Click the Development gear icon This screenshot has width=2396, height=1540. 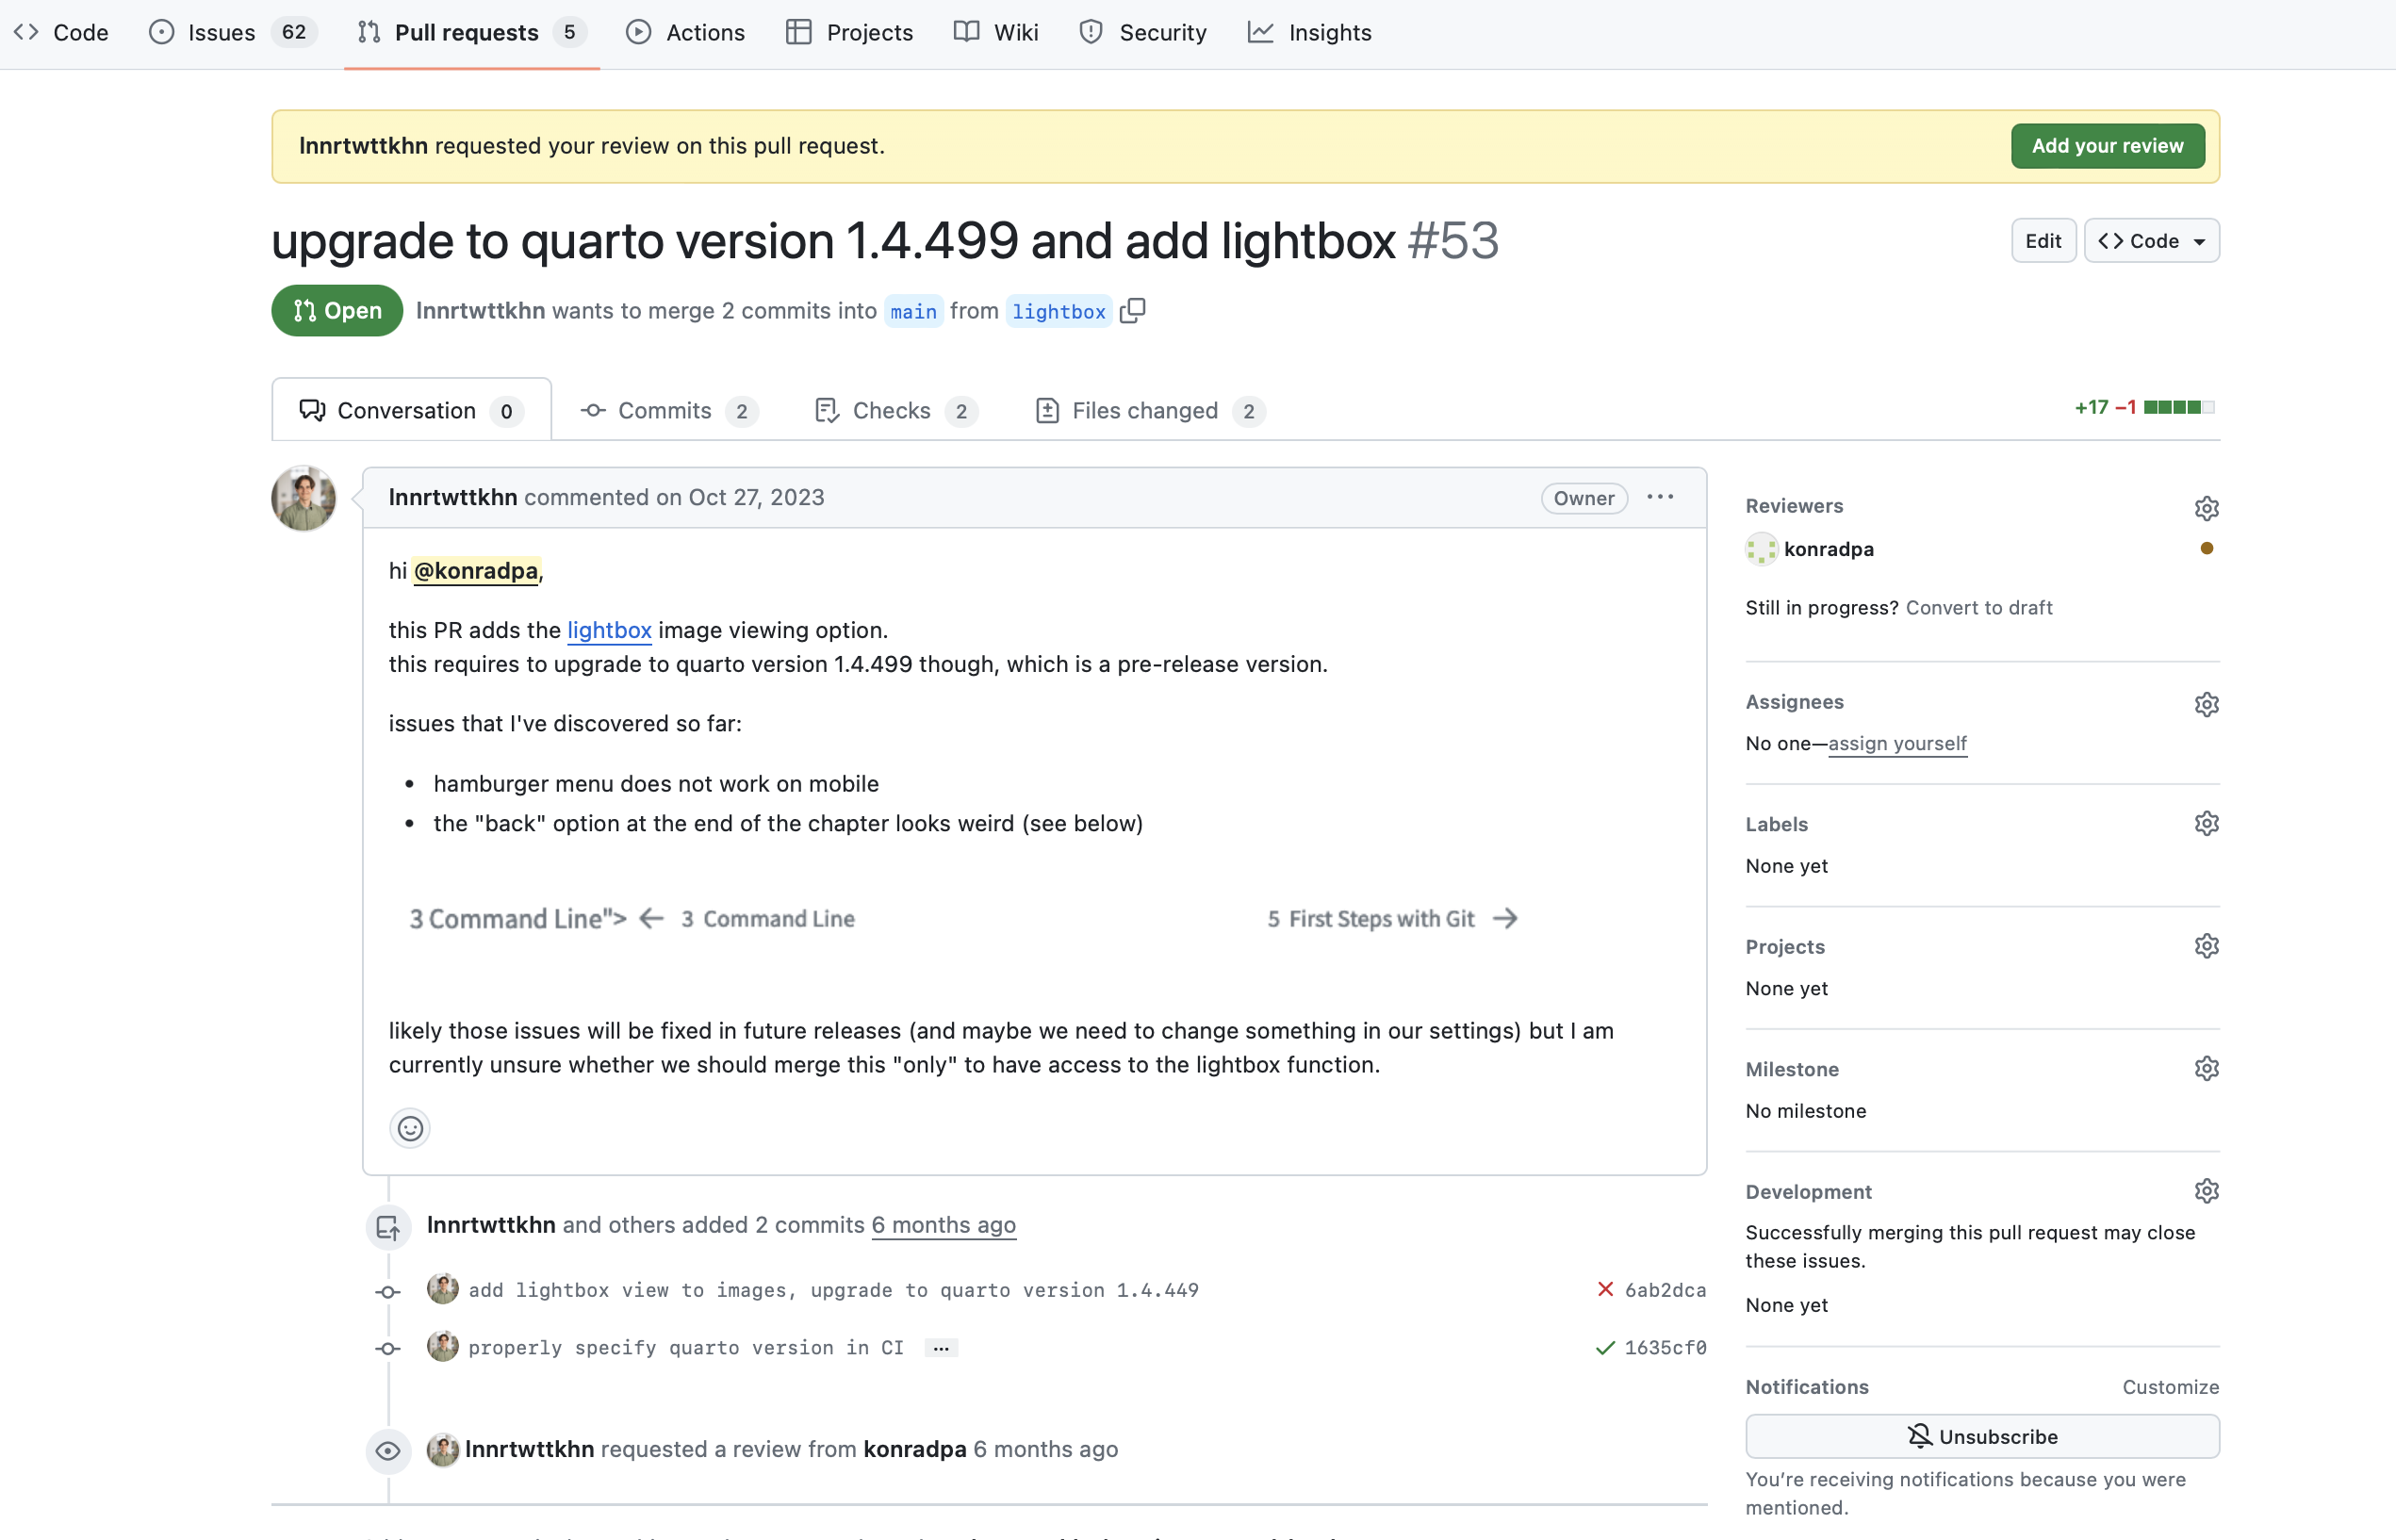(2206, 1191)
